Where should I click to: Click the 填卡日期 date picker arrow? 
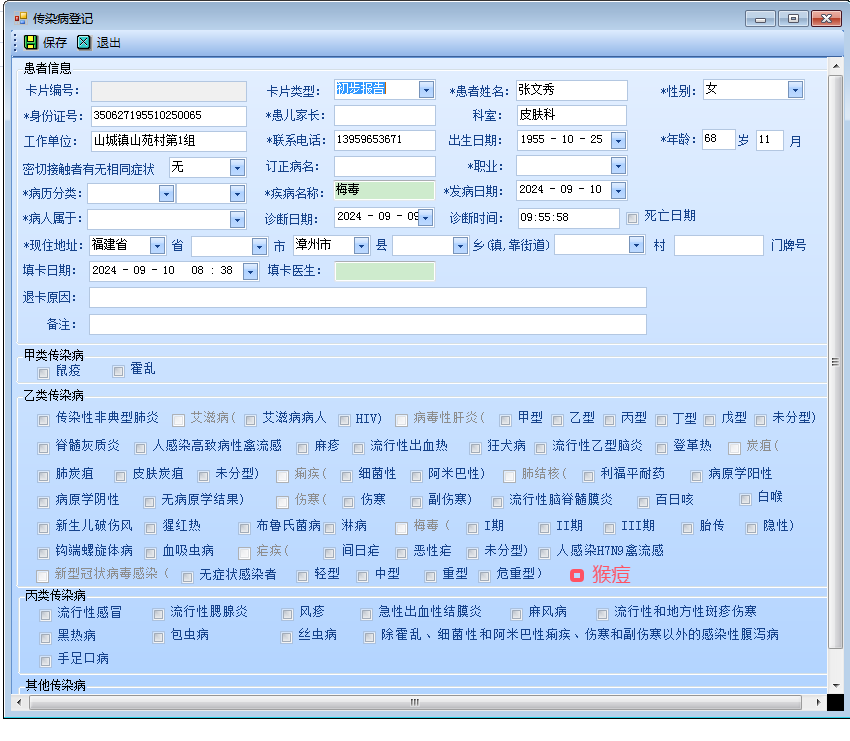[x=250, y=271]
